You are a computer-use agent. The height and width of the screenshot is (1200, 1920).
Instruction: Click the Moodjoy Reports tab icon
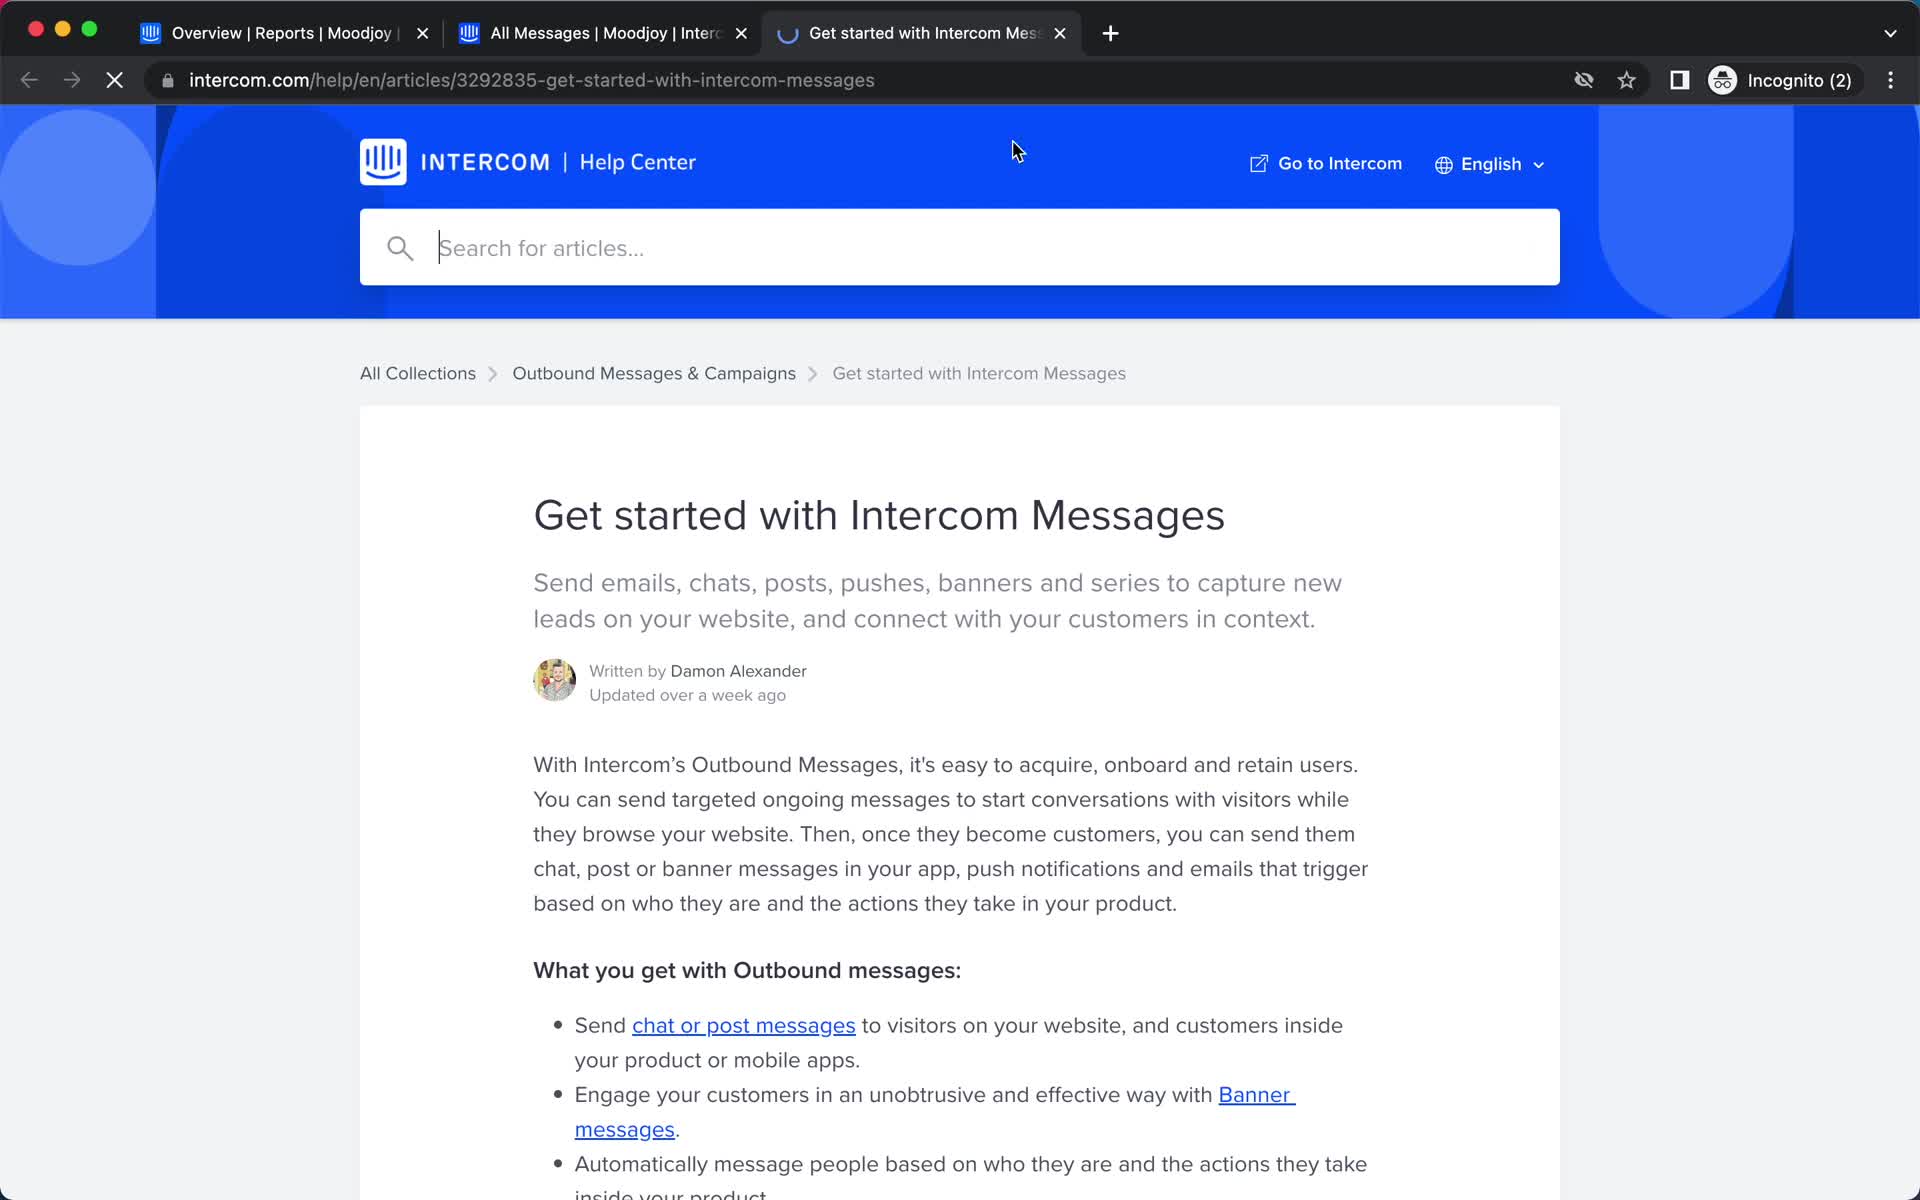tap(151, 32)
